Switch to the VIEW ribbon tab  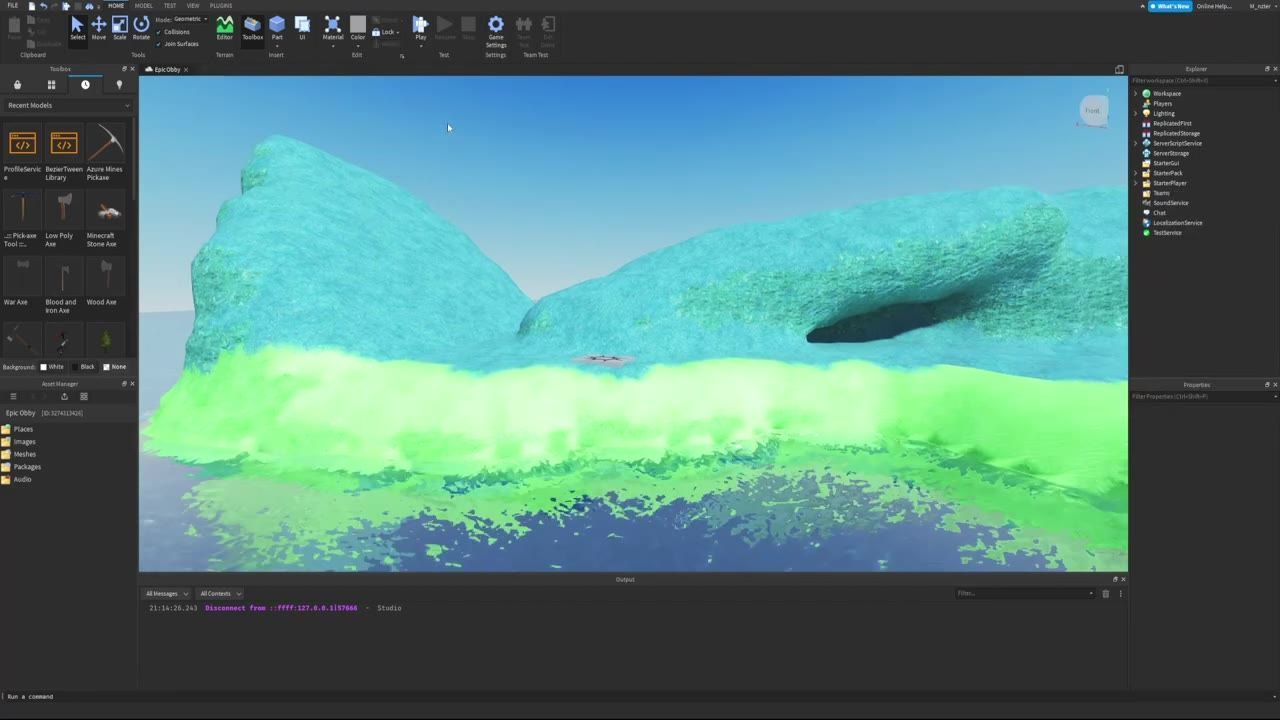tap(193, 5)
